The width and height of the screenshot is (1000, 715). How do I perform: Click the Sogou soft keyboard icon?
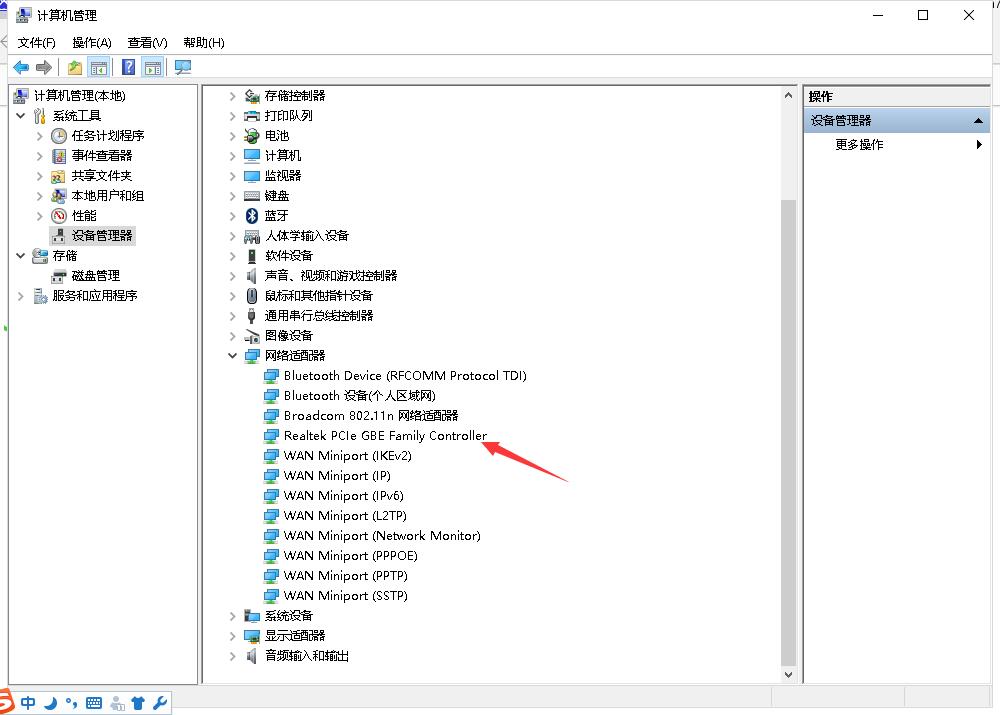coord(94,703)
